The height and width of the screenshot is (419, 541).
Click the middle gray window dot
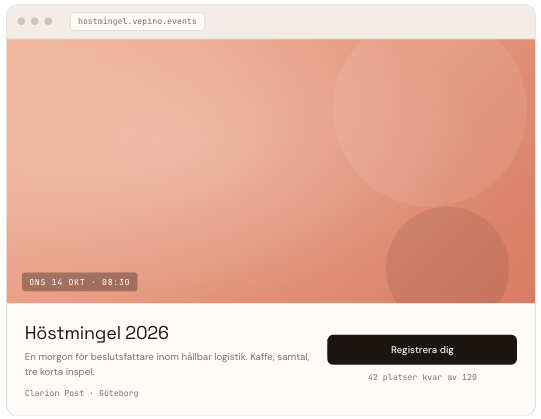pyautogui.click(x=35, y=21)
